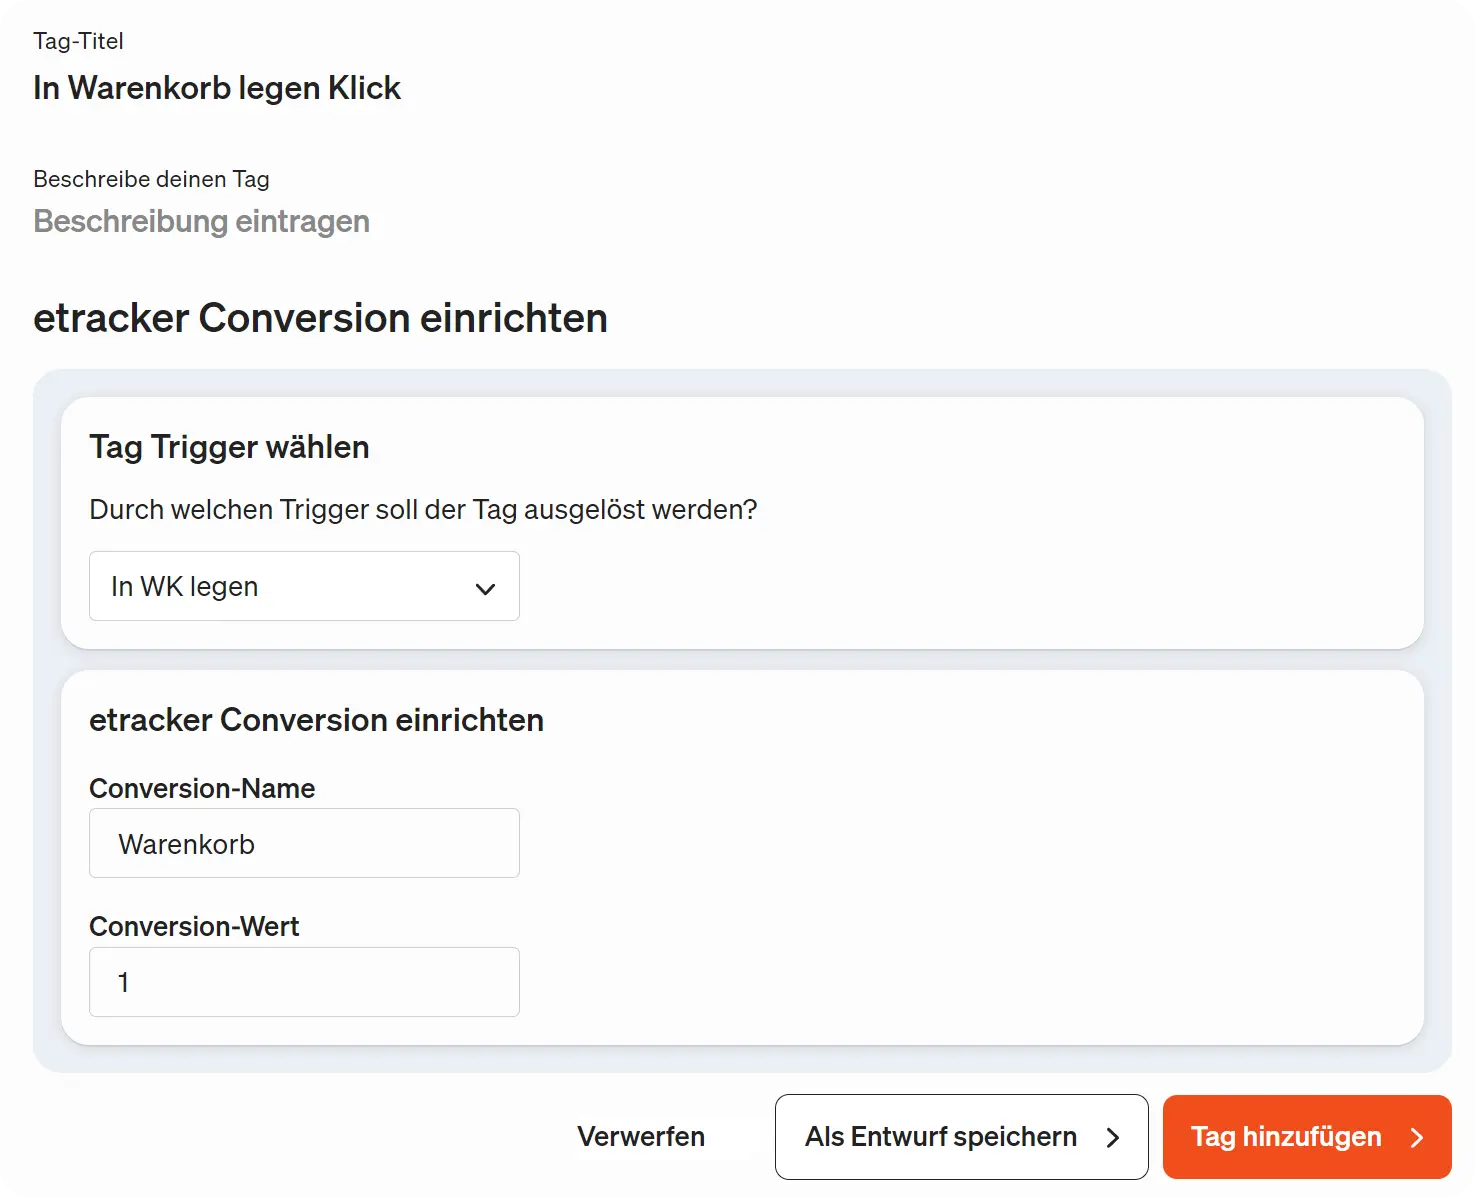The width and height of the screenshot is (1475, 1197).
Task: Click 'Beschreibung eintragen' to add a description
Action: pos(201,221)
